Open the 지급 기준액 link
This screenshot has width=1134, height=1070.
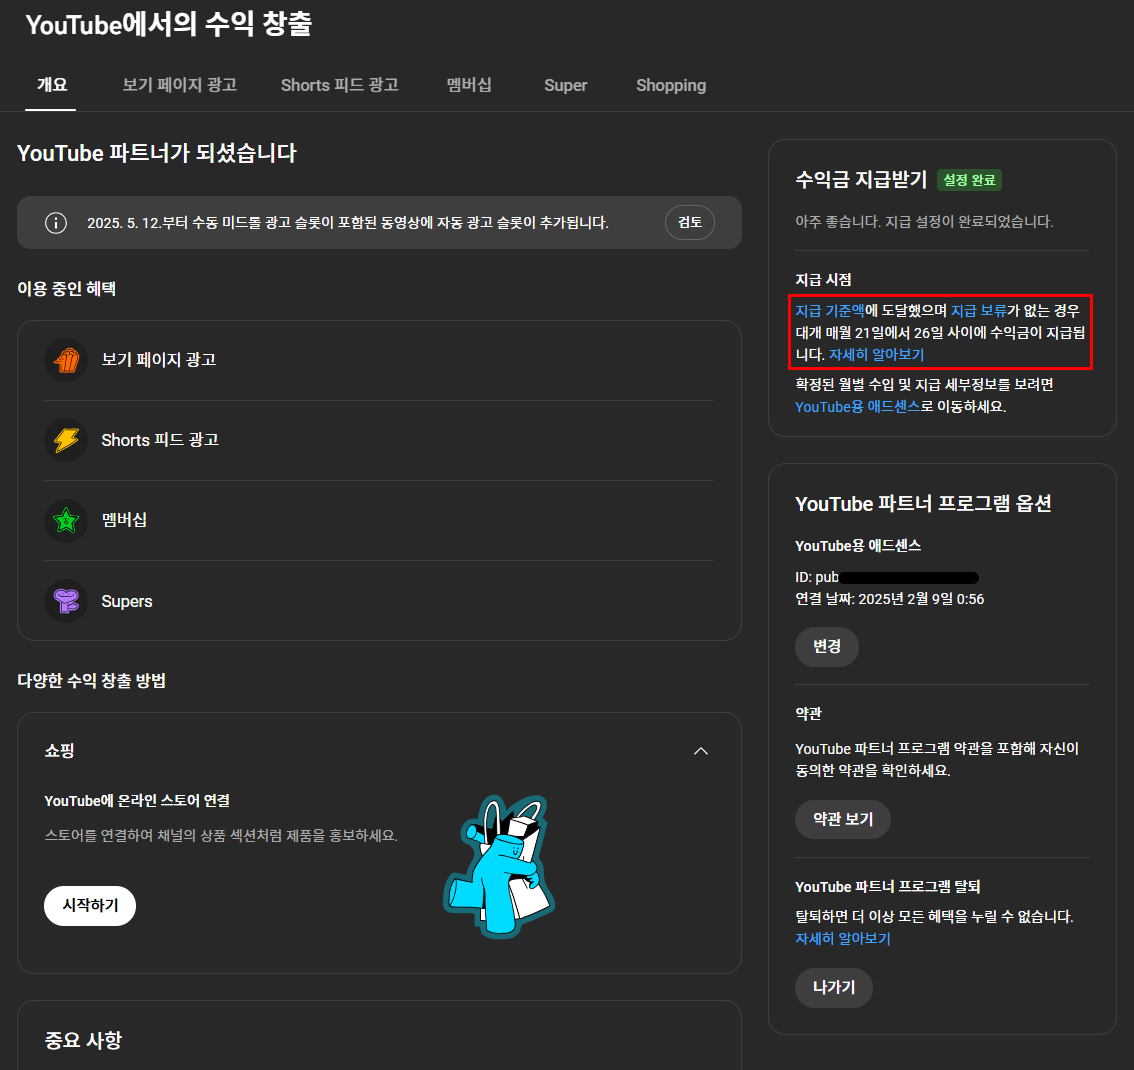[830, 311]
